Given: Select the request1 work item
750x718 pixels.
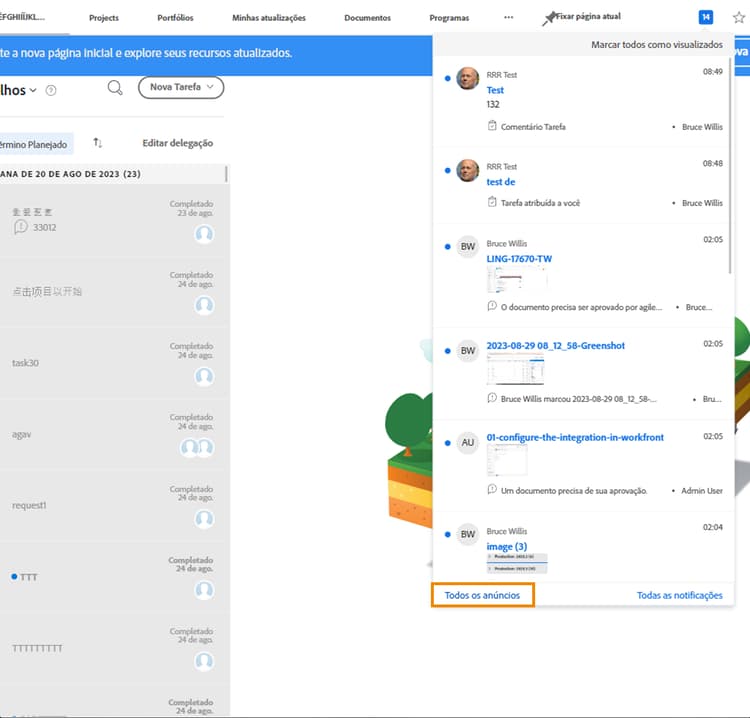Looking at the screenshot, I should click(x=113, y=506).
